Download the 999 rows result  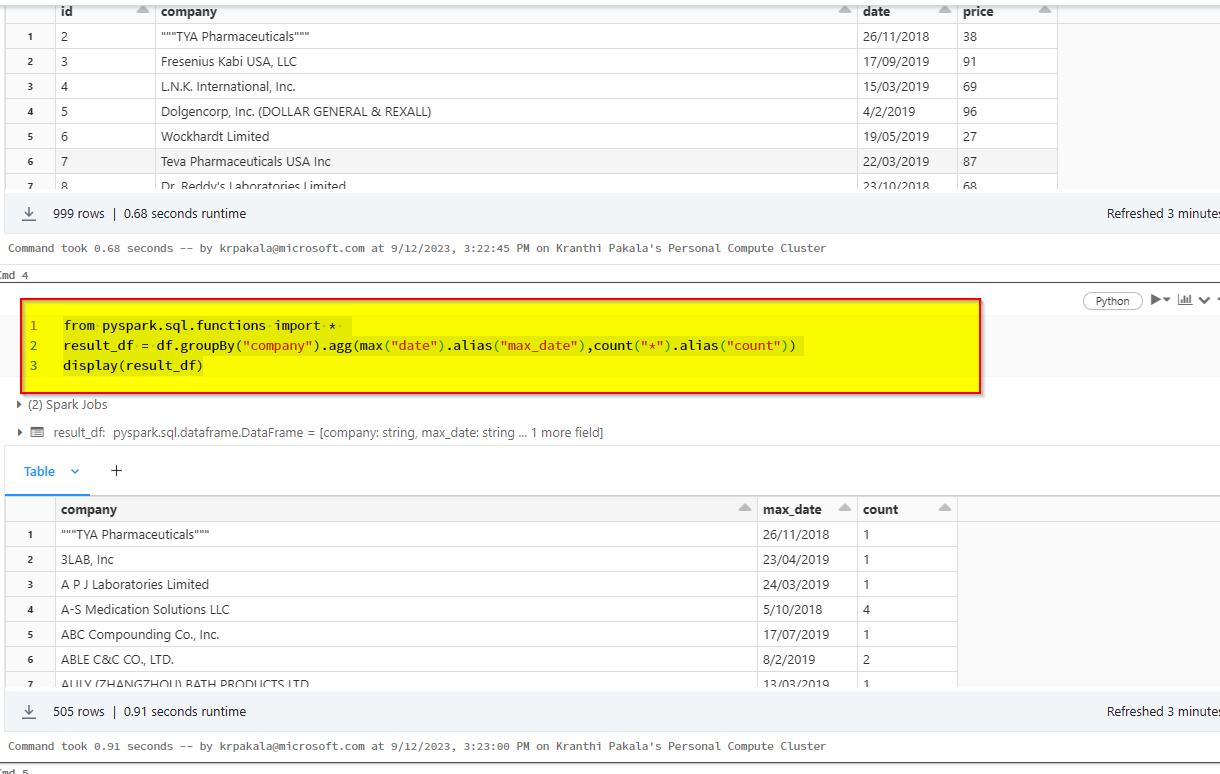pyautogui.click(x=29, y=213)
